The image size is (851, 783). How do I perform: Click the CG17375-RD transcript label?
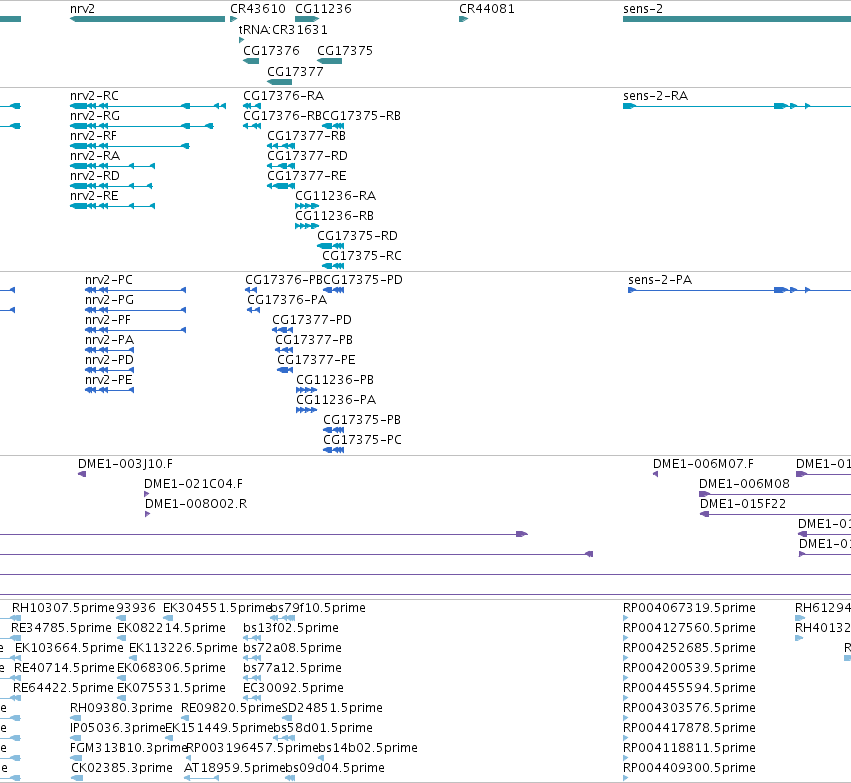pos(358,236)
